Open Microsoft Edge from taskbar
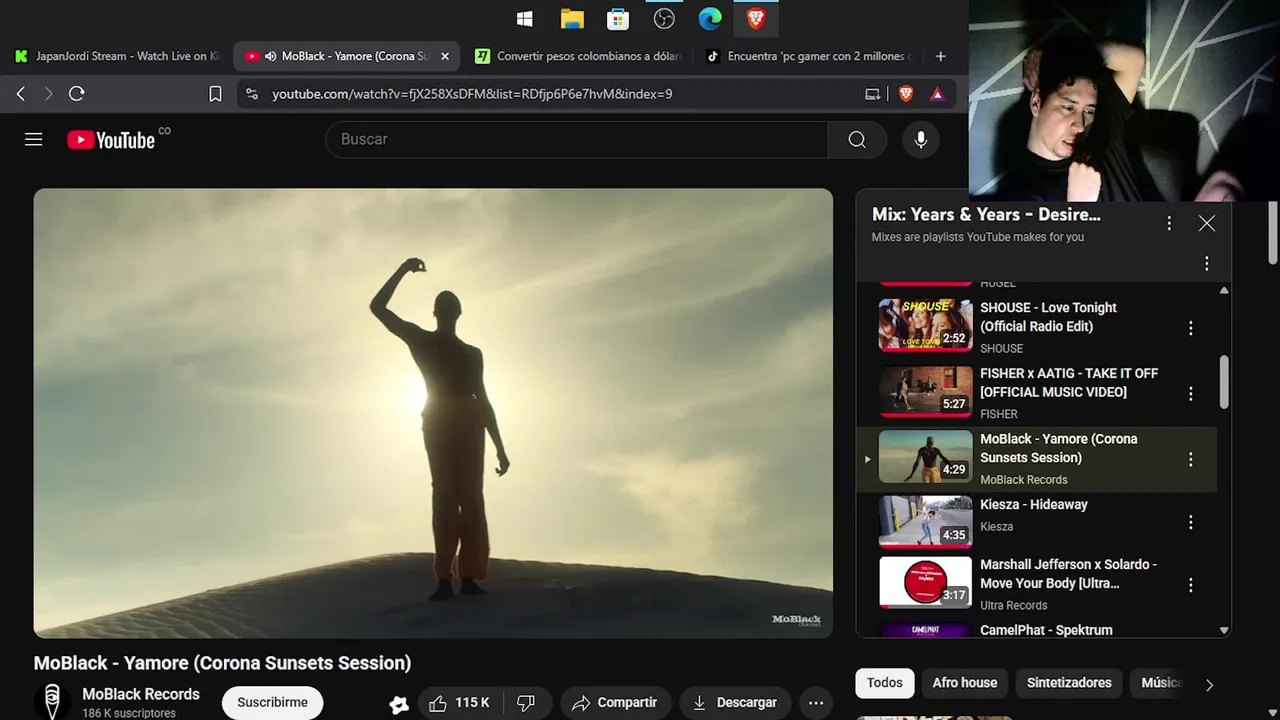This screenshot has width=1280, height=720. coord(710,18)
